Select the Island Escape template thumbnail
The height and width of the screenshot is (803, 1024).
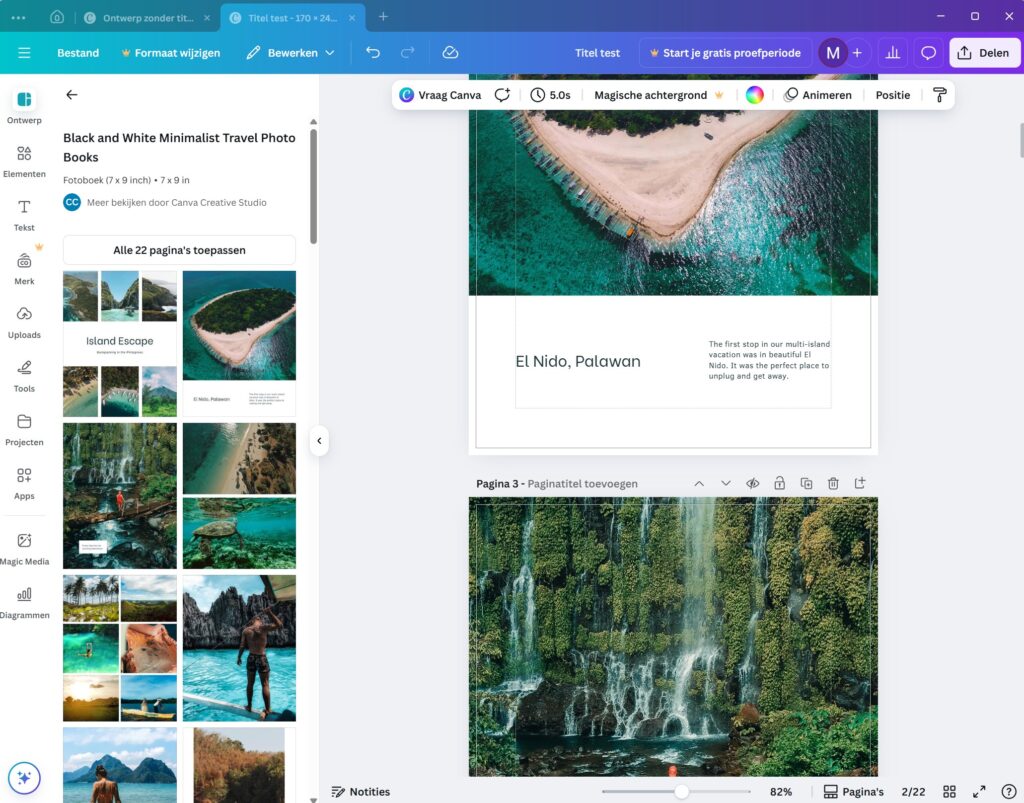[120, 343]
